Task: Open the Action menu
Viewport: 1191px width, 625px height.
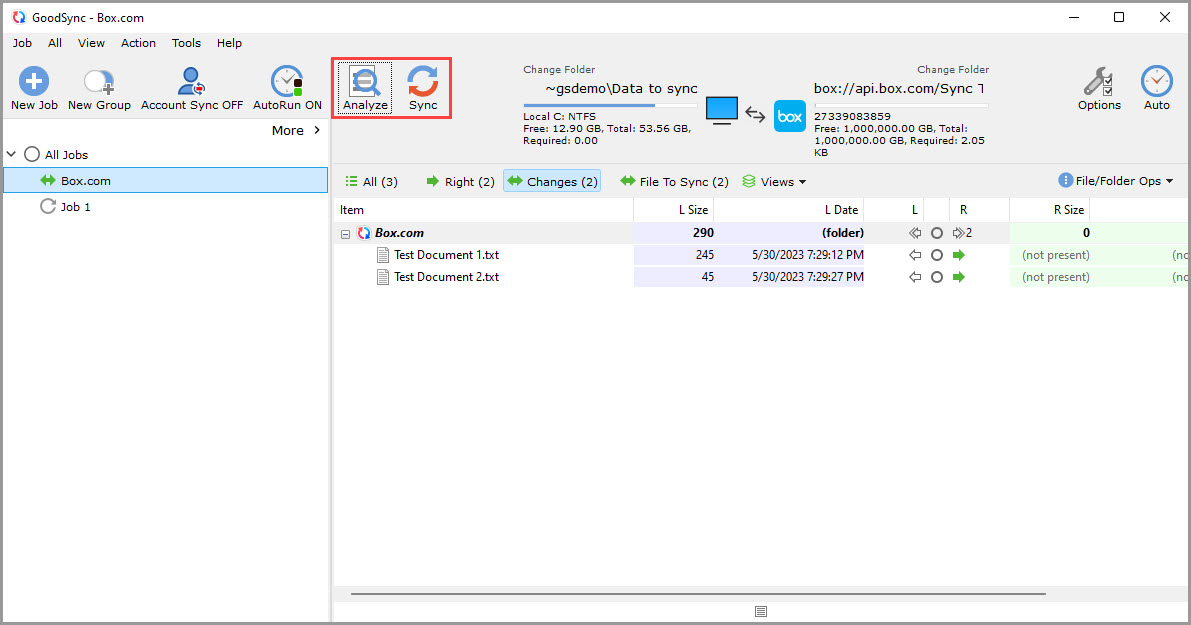Action: (x=138, y=43)
